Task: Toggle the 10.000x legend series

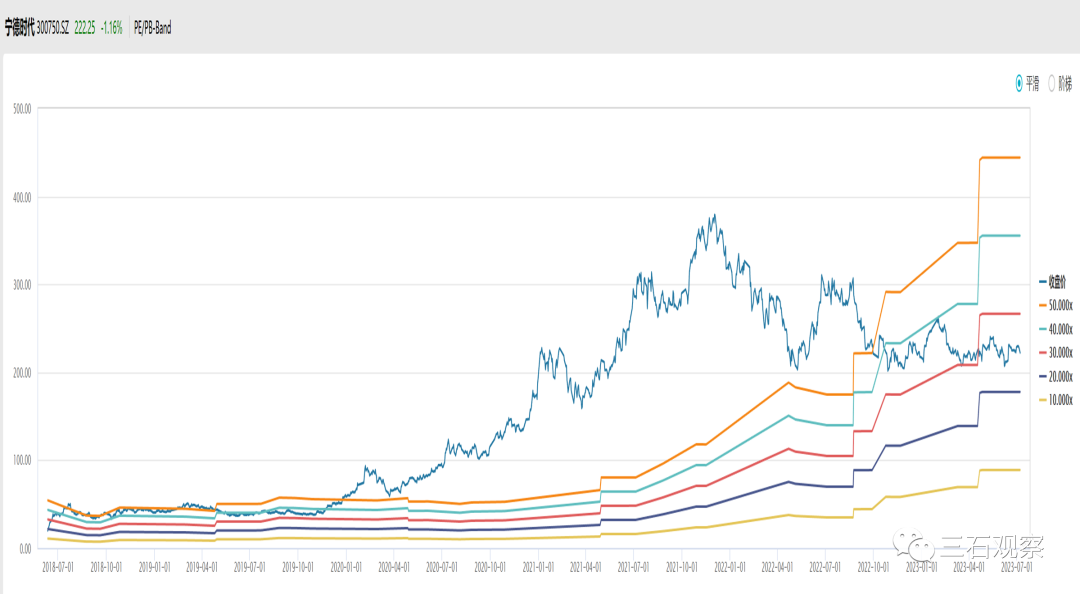Action: 1055,400
